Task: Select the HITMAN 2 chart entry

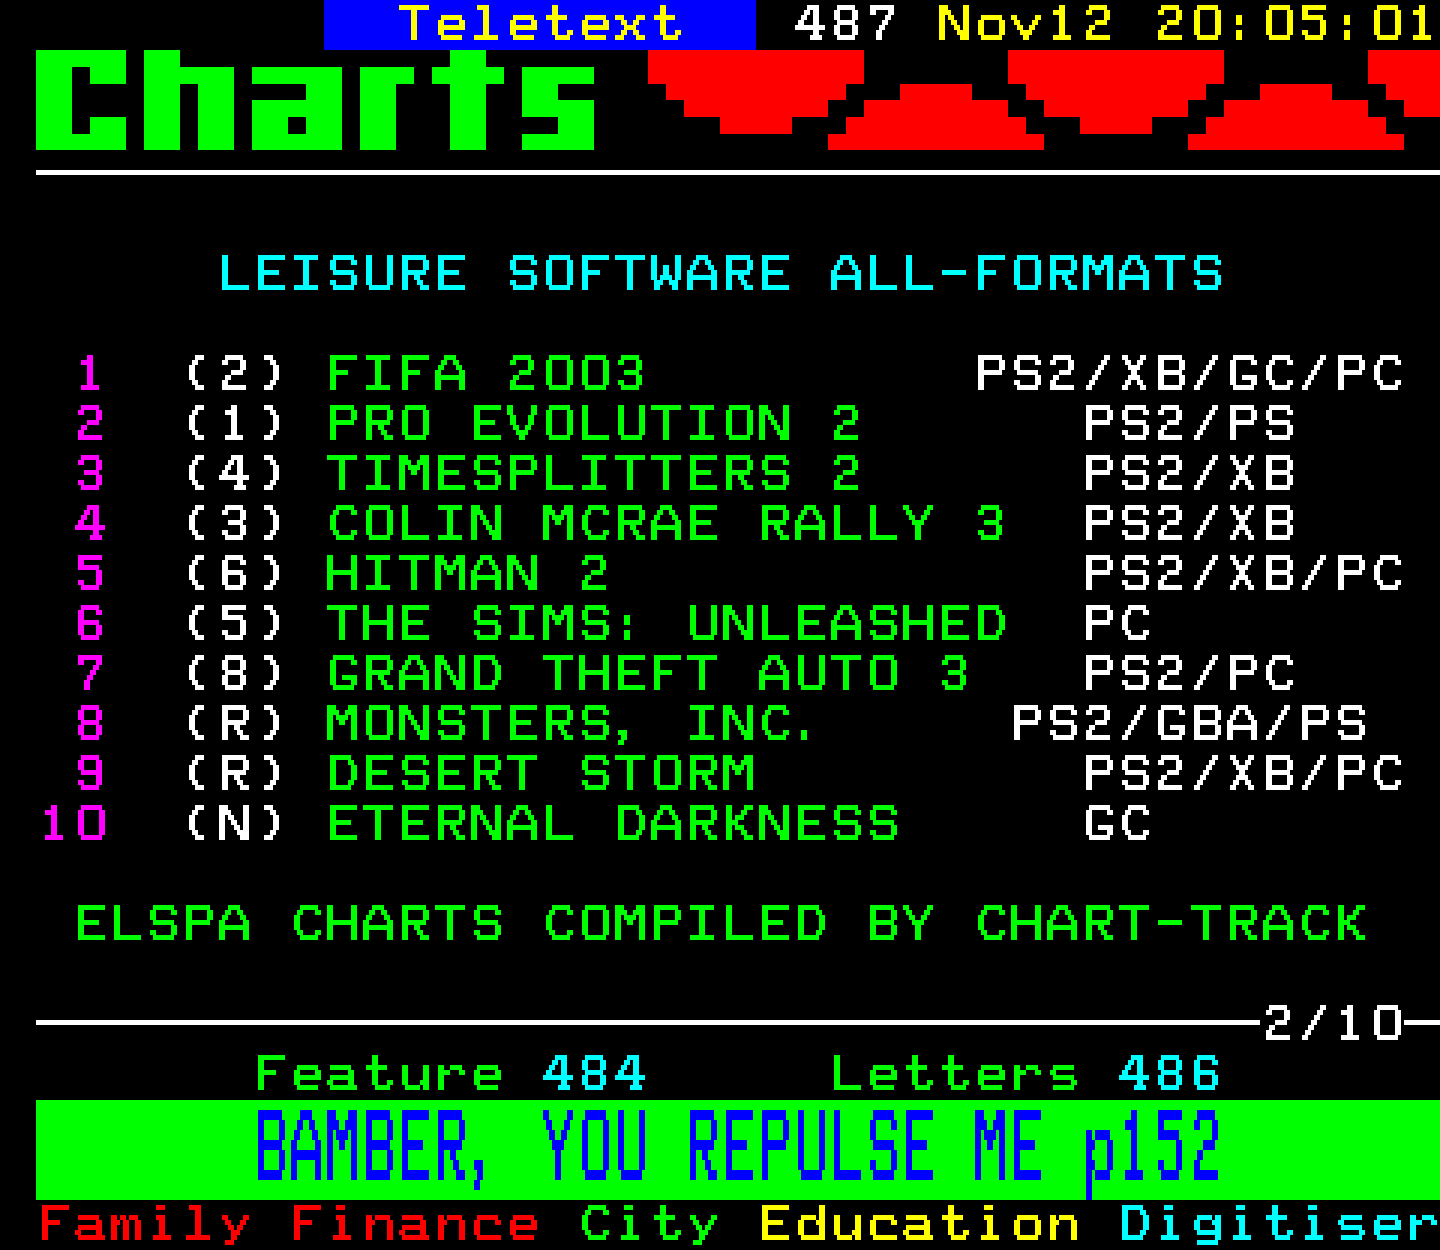Action: (x=468, y=574)
